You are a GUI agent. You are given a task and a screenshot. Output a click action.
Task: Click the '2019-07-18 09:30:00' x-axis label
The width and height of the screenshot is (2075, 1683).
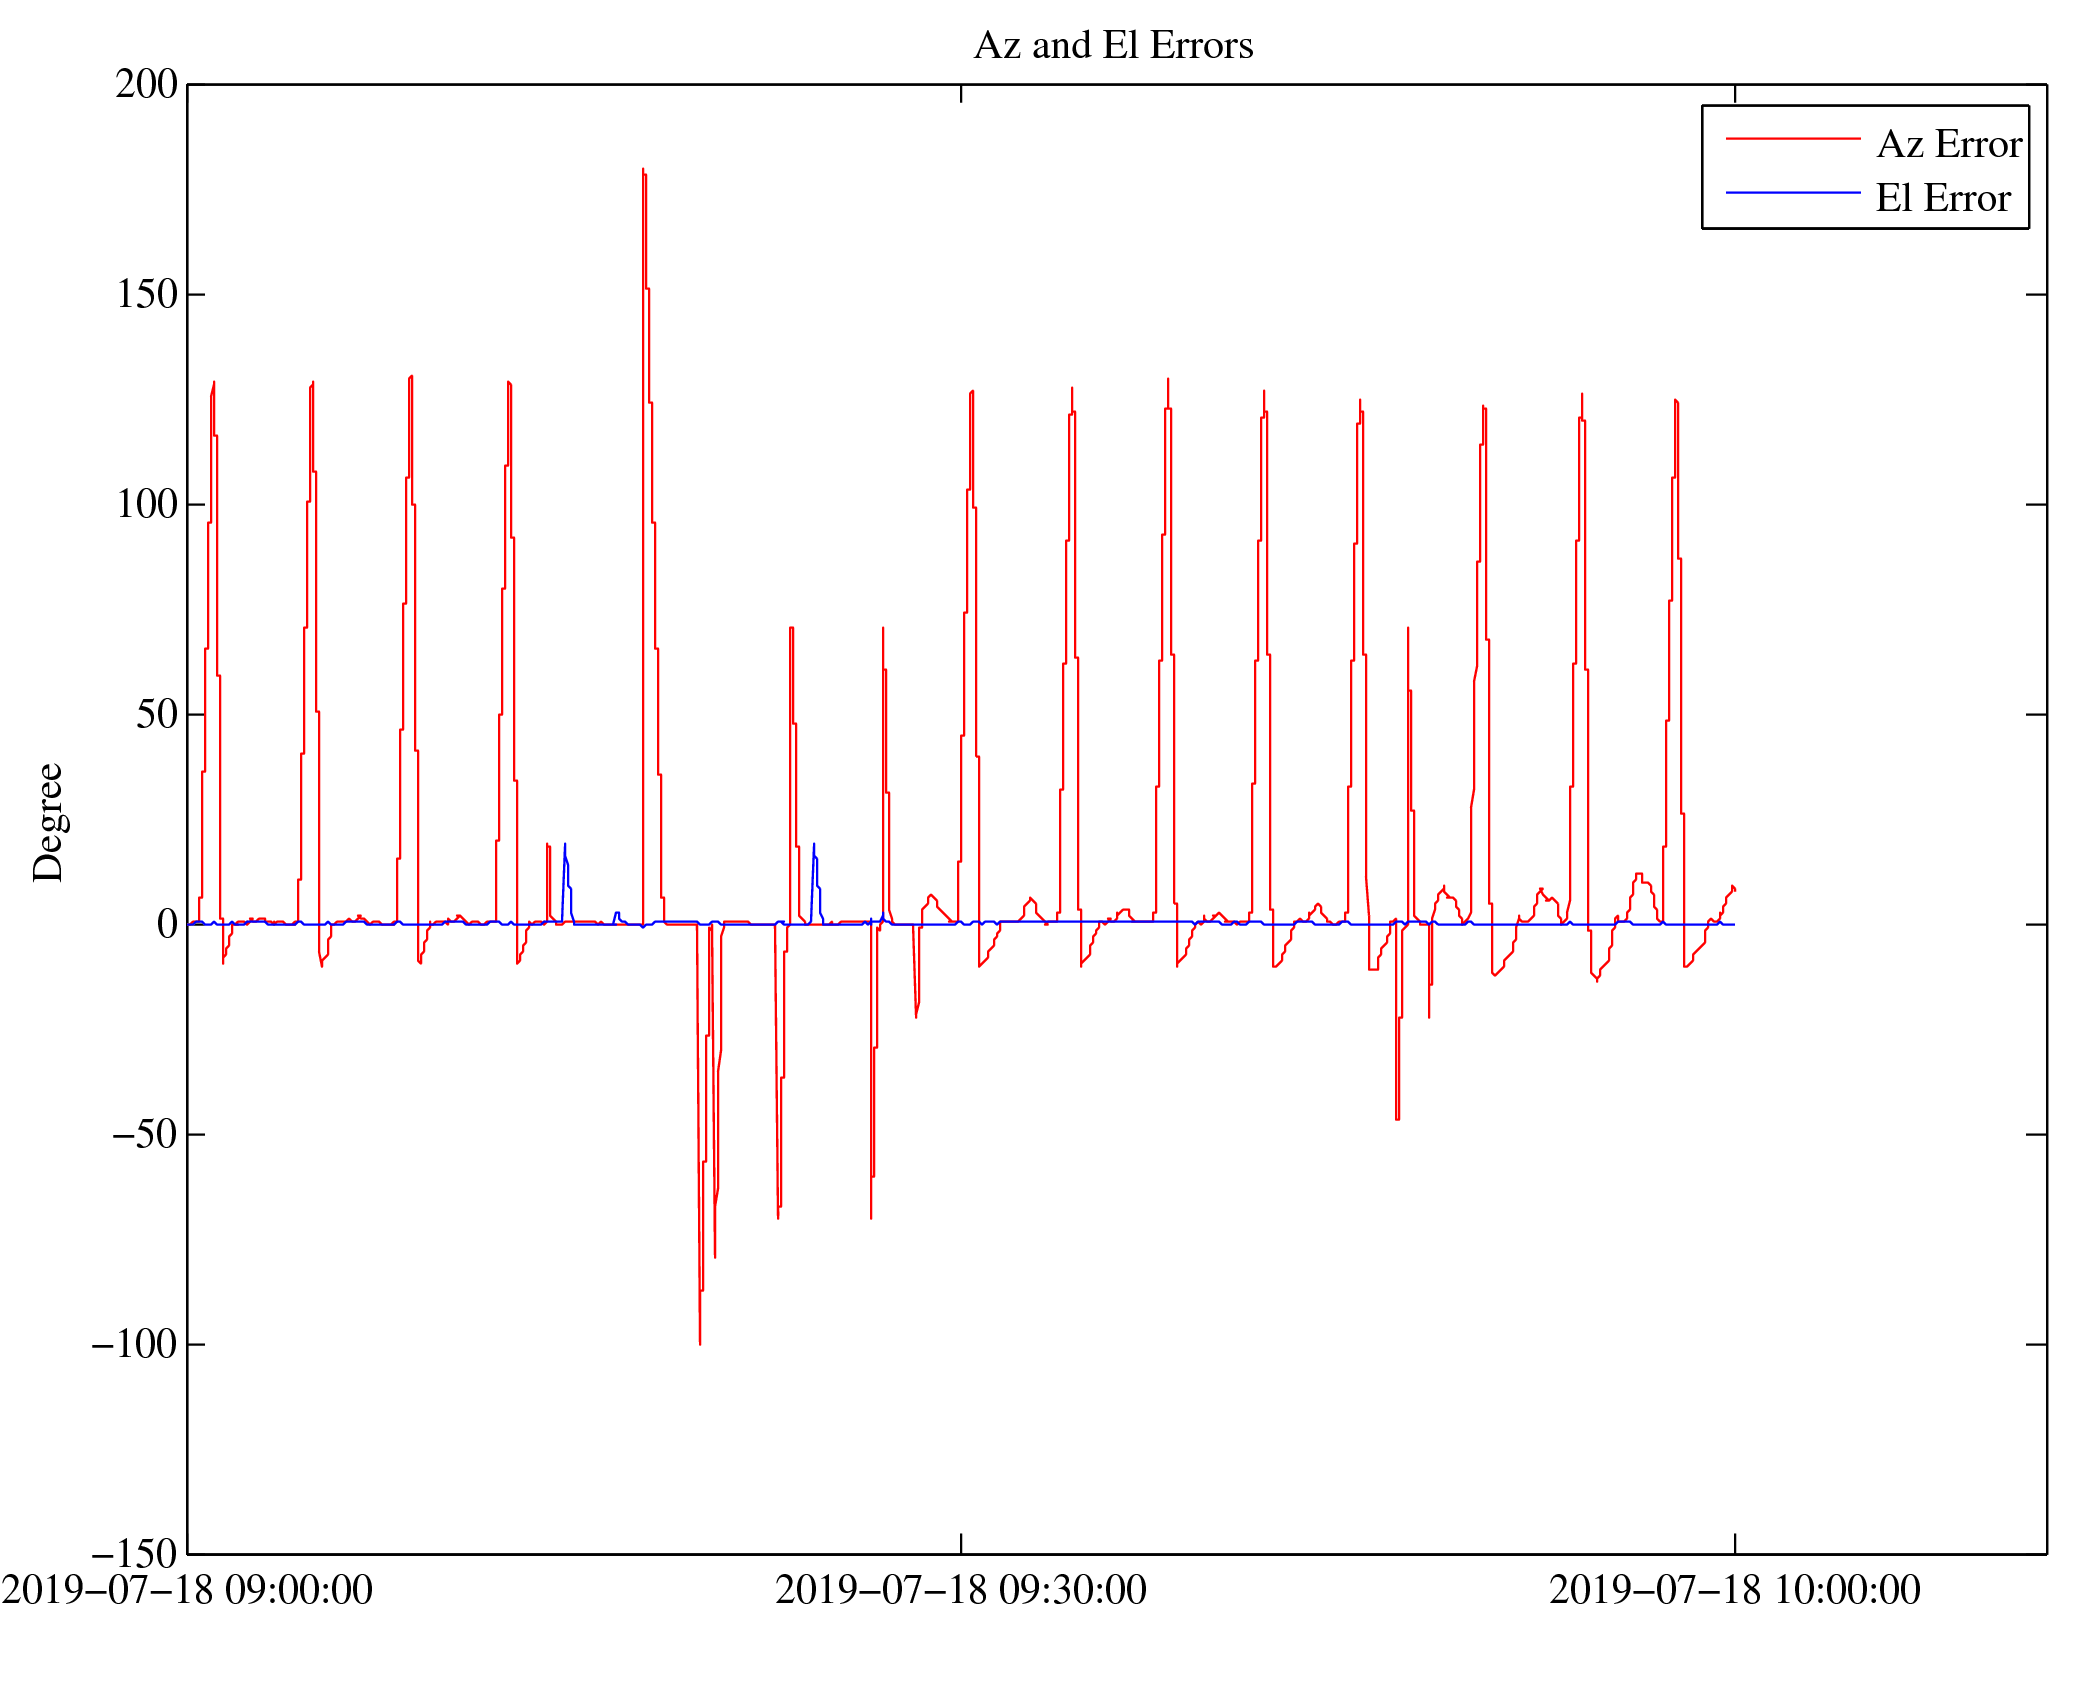point(960,1591)
